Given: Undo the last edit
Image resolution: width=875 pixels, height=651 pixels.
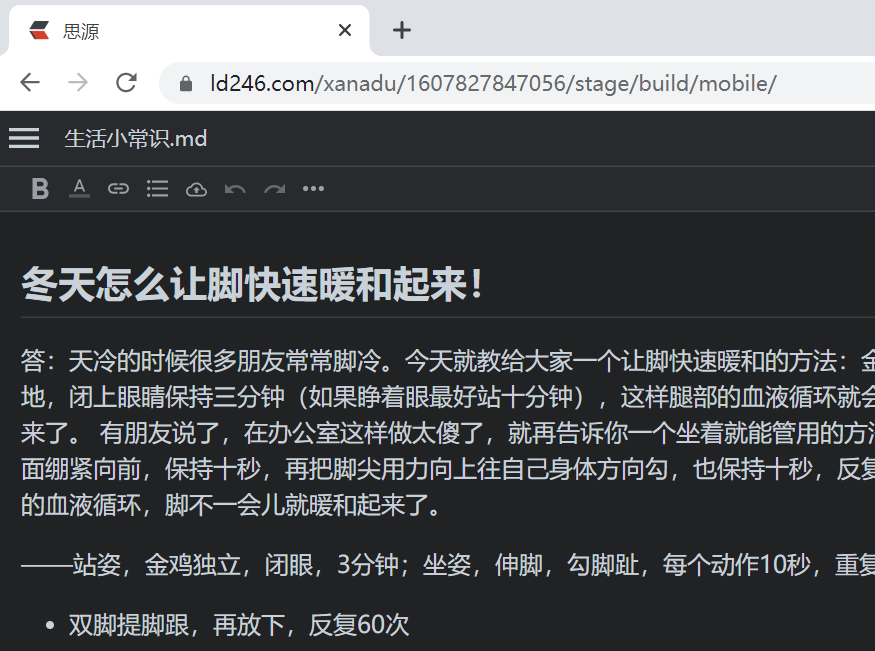Looking at the screenshot, I should 235,188.
